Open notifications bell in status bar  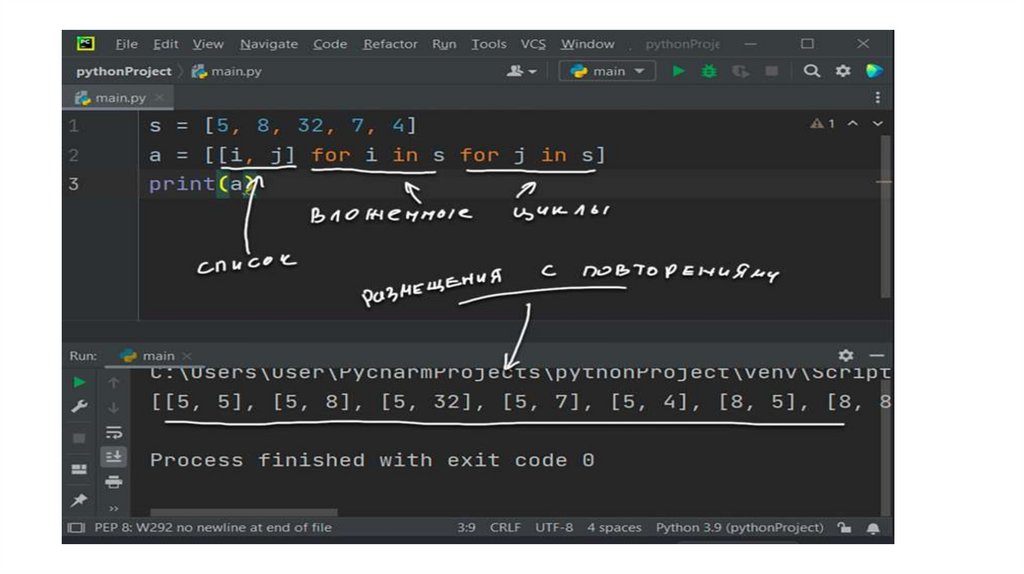pyautogui.click(x=873, y=528)
